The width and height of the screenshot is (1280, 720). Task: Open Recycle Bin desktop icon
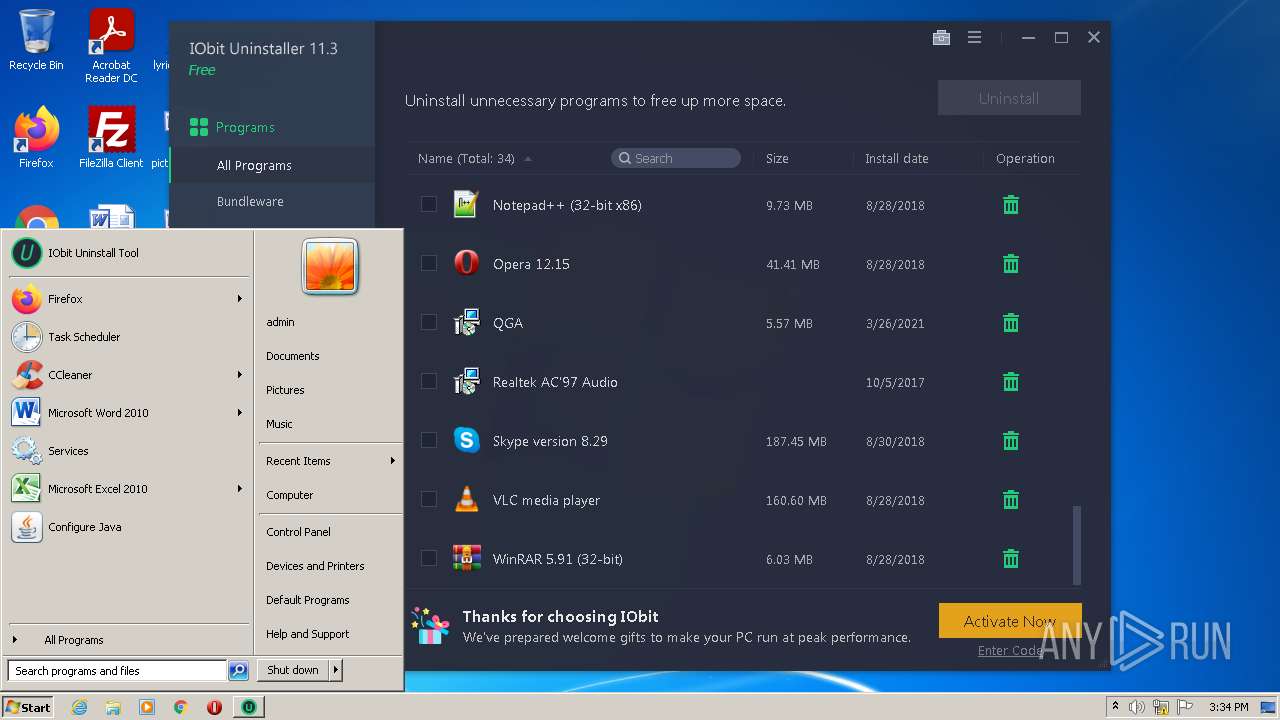tap(36, 40)
